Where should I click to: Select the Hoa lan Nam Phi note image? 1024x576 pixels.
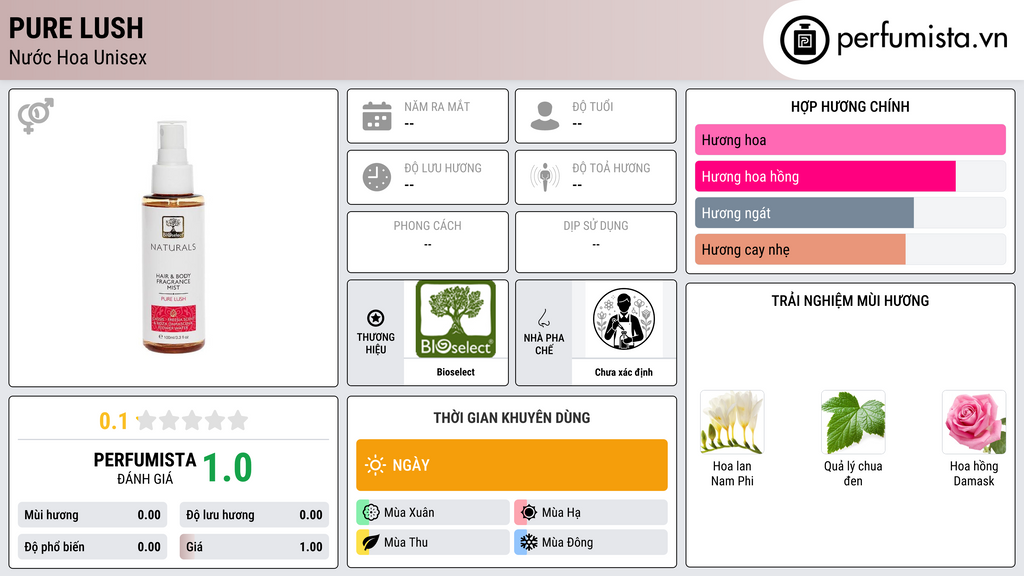pyautogui.click(x=732, y=423)
